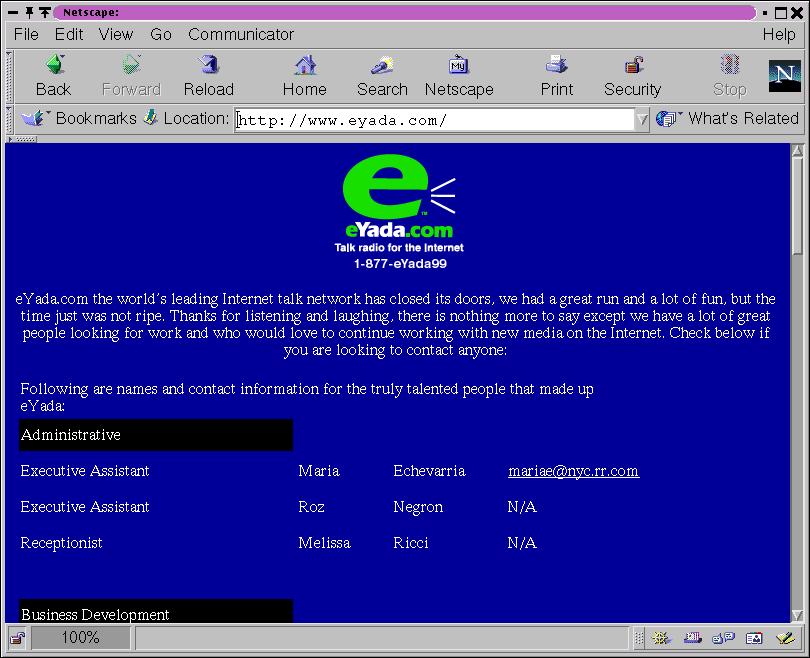Click the window menu button in title bar

tap(13, 12)
